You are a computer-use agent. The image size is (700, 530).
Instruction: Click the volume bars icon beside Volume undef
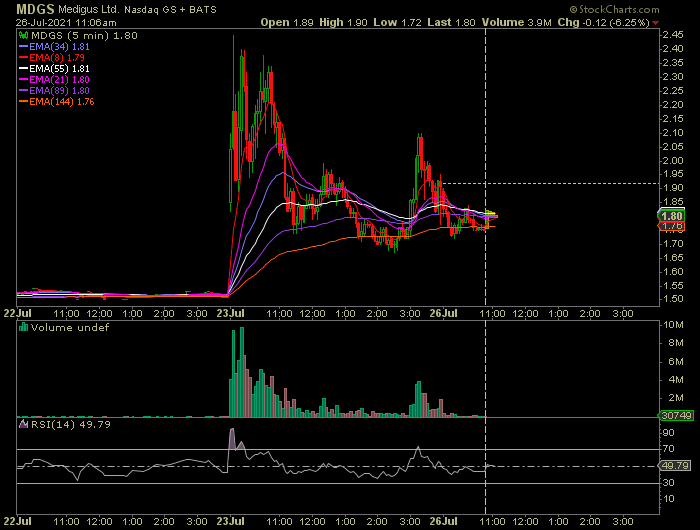(x=24, y=327)
